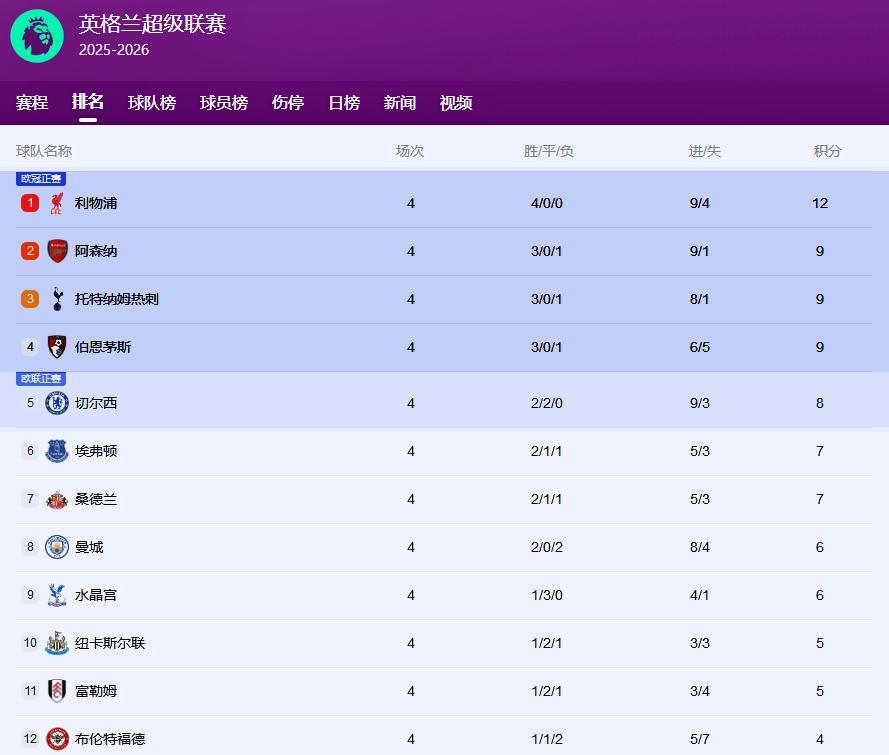889x755 pixels.
Task: Open the 视频 tab
Action: [456, 103]
